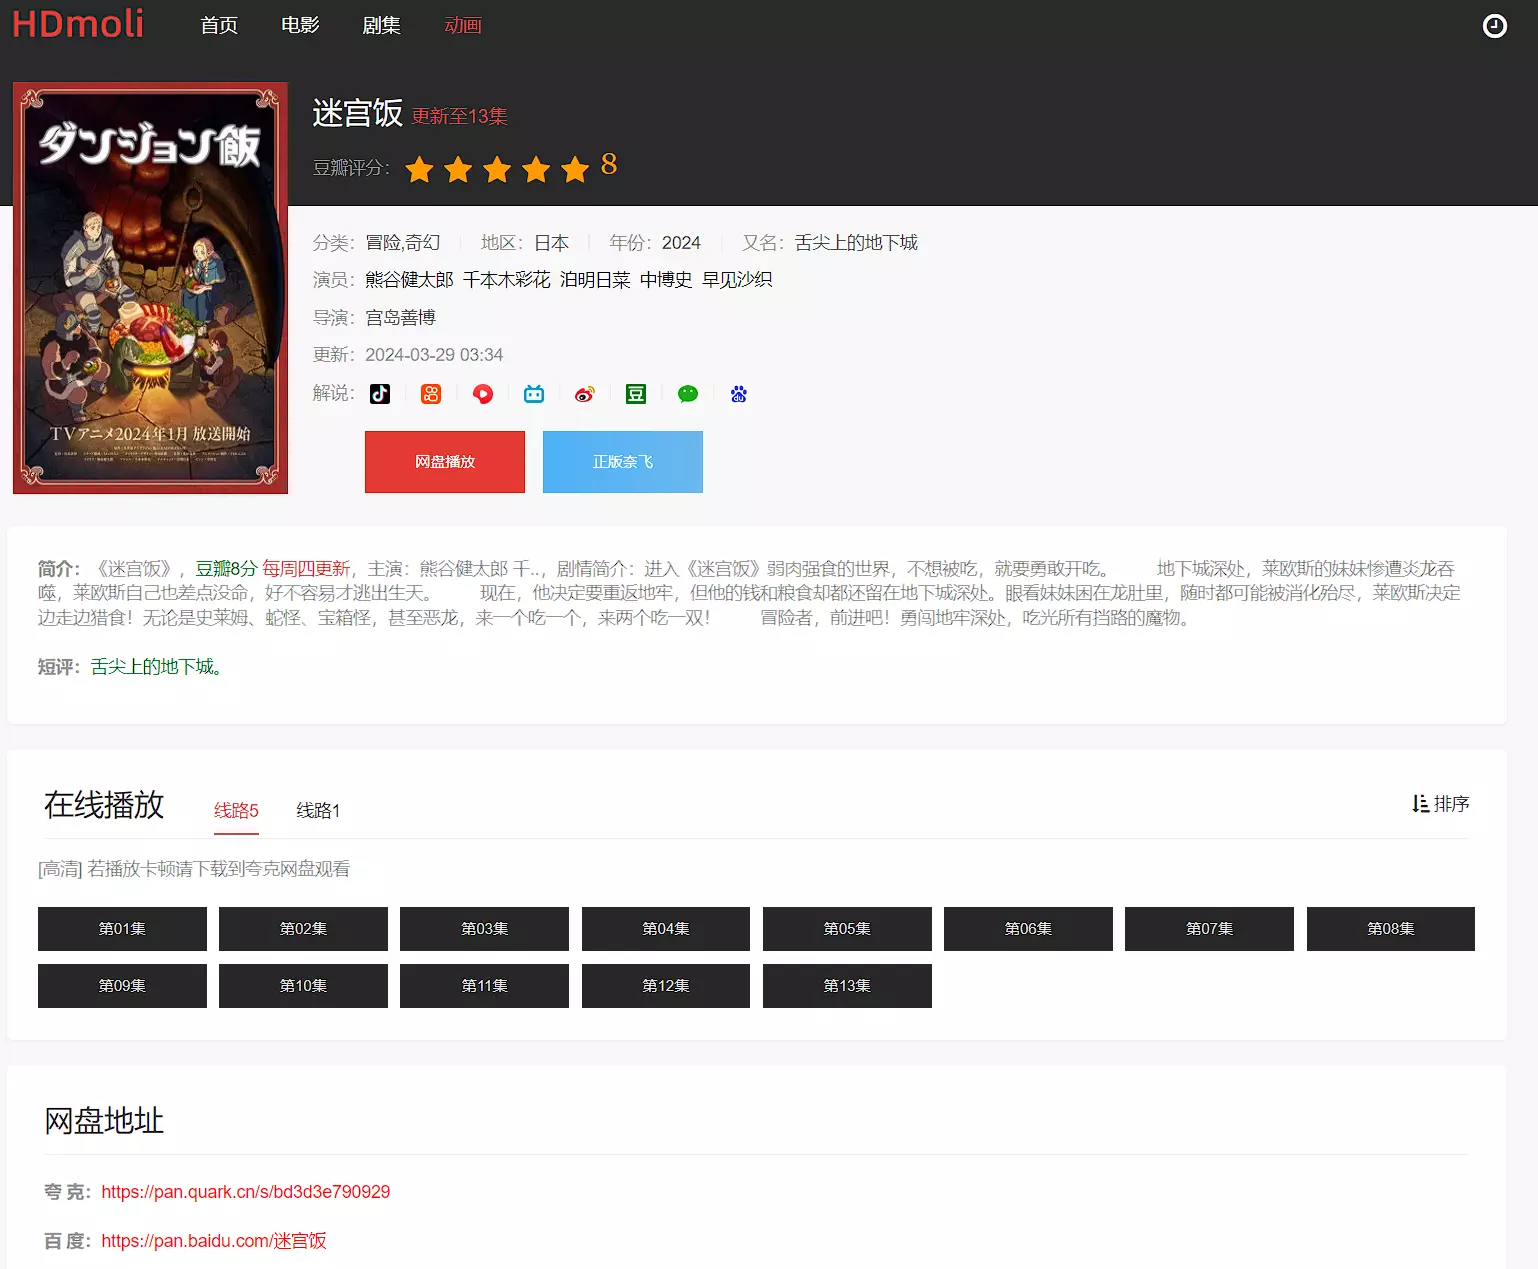Screen dimensions: 1538x1269
Task: Open watch history clock icon
Action: coord(1494,26)
